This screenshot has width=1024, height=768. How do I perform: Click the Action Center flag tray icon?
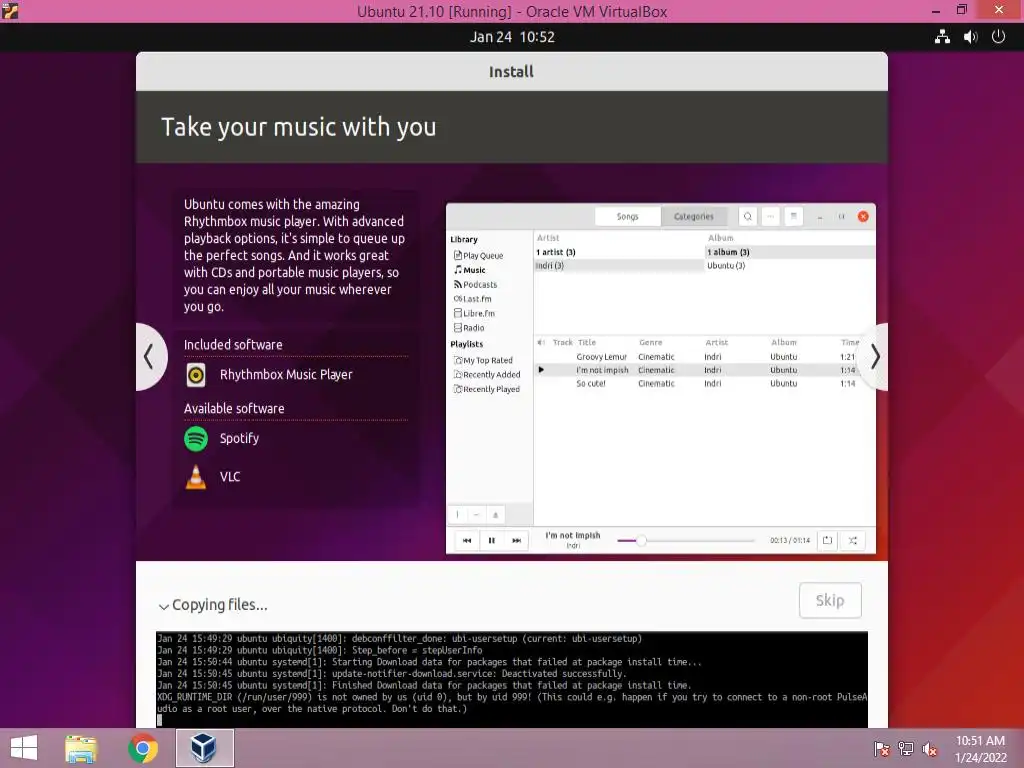(881, 749)
